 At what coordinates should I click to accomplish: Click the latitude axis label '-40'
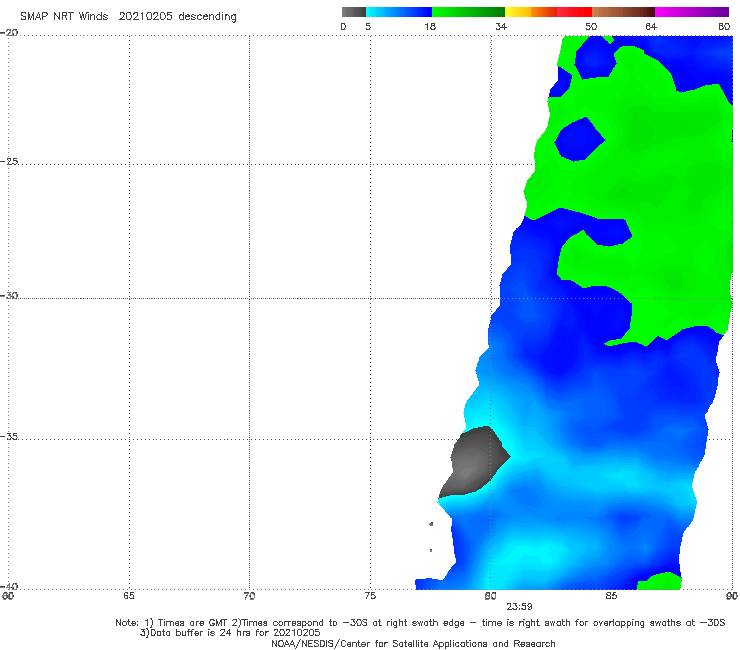(9, 586)
